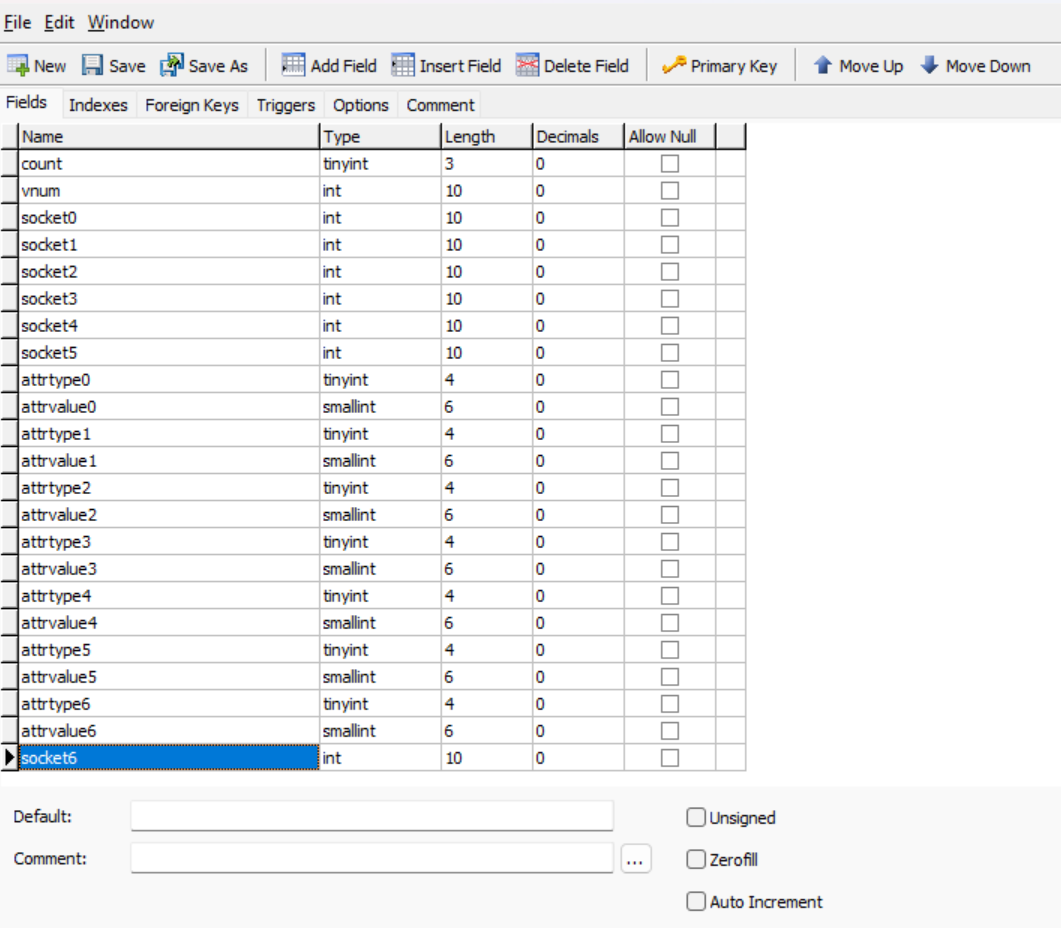Toggle the Zerofill checkbox
1061x928 pixels.
click(x=696, y=859)
